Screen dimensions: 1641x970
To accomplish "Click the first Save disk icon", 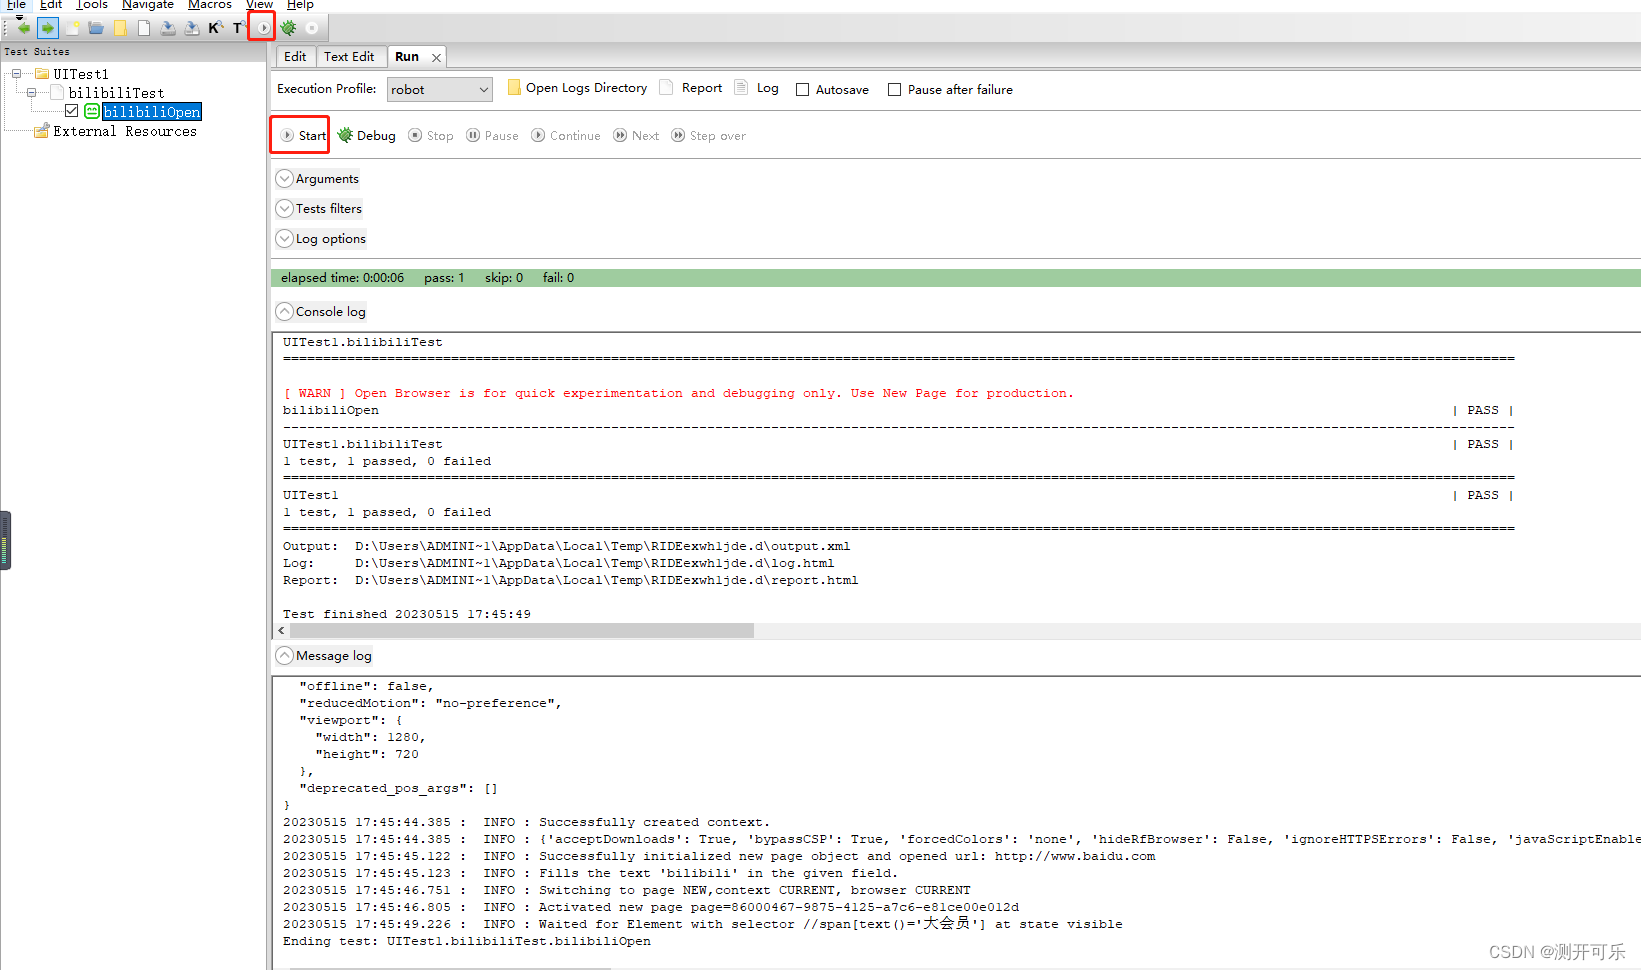I will 168,28.
